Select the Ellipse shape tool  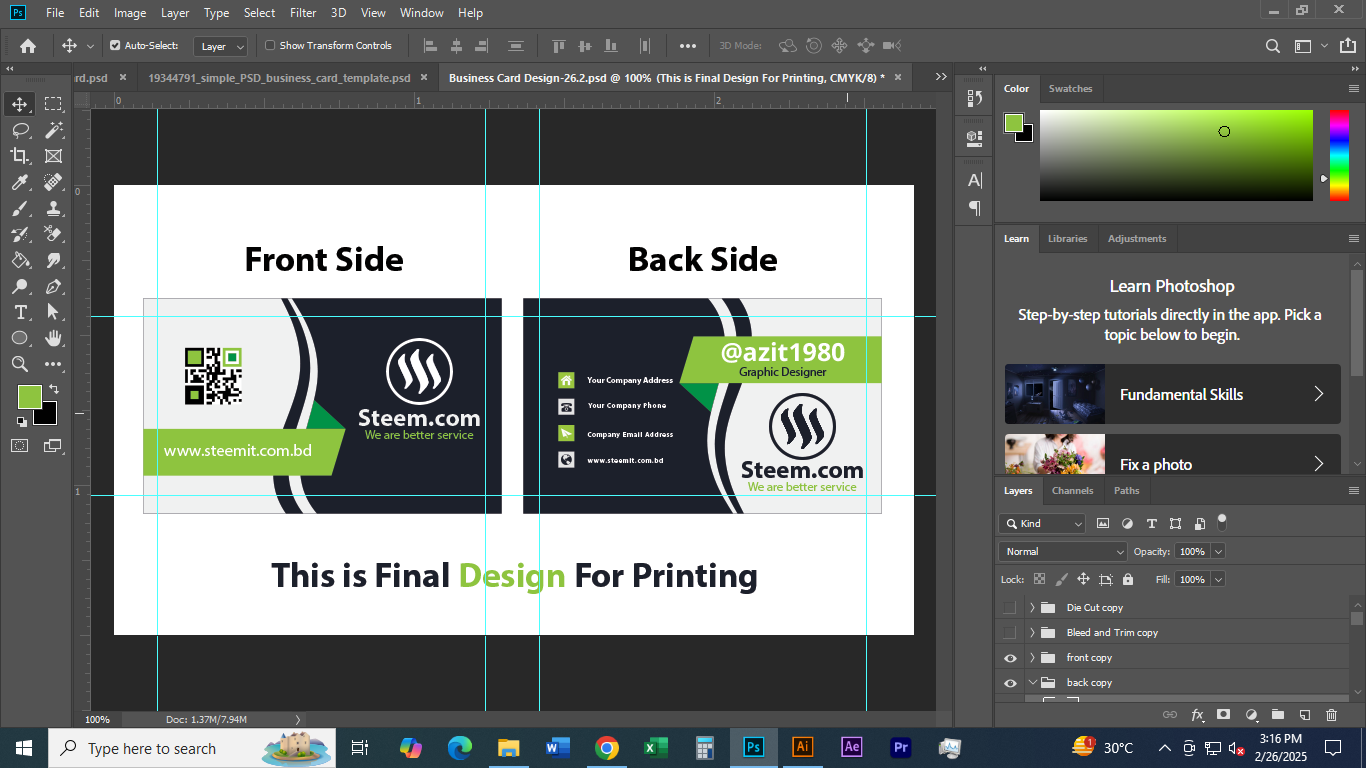(20, 339)
